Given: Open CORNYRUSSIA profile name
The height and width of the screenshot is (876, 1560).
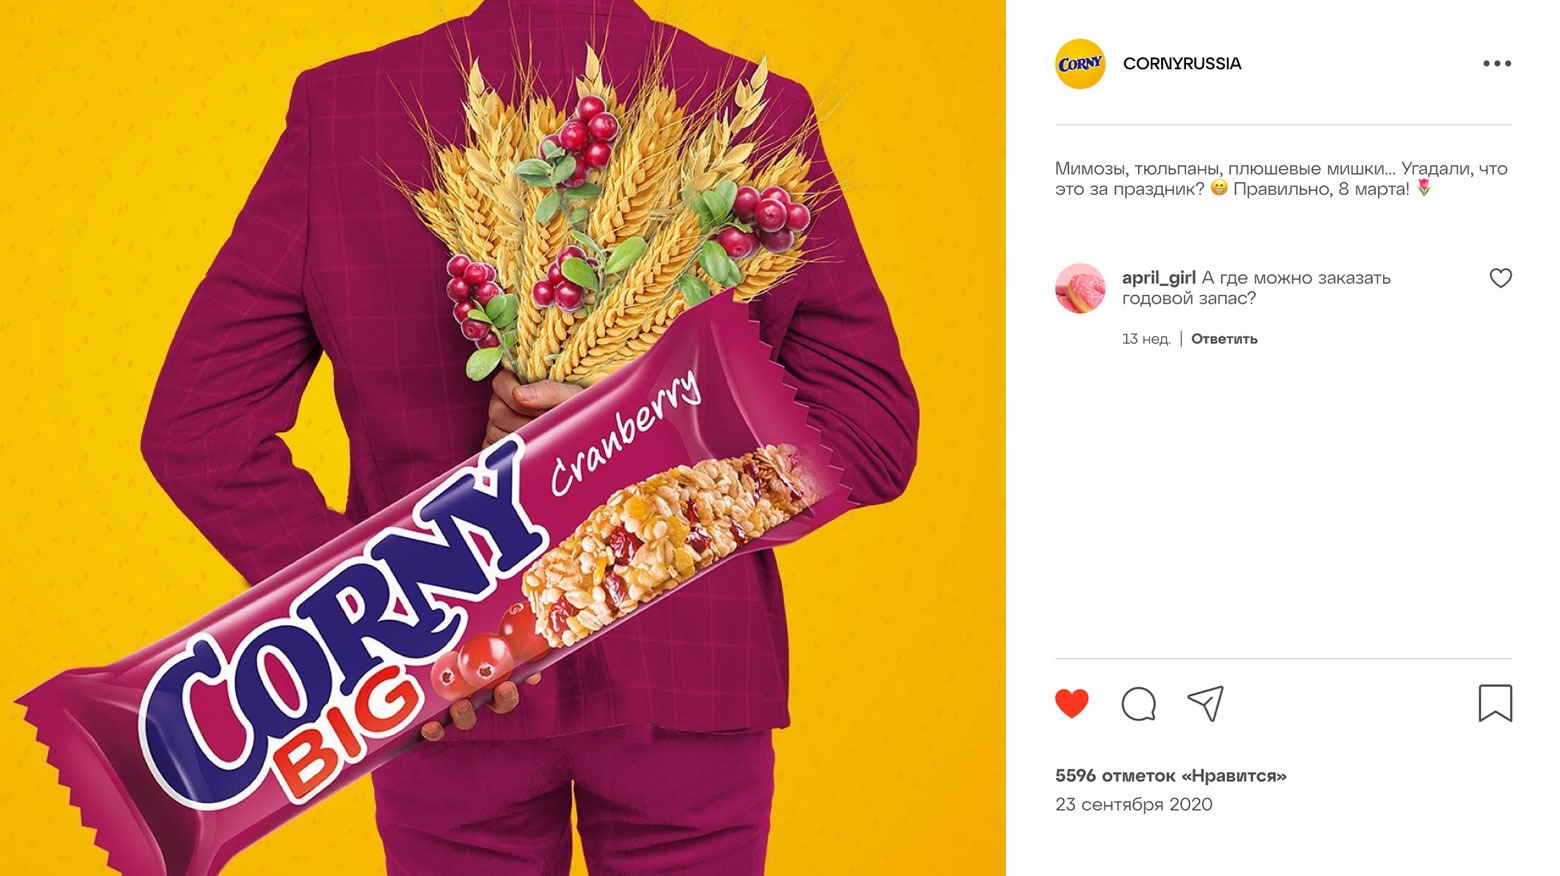Looking at the screenshot, I should tap(1182, 63).
